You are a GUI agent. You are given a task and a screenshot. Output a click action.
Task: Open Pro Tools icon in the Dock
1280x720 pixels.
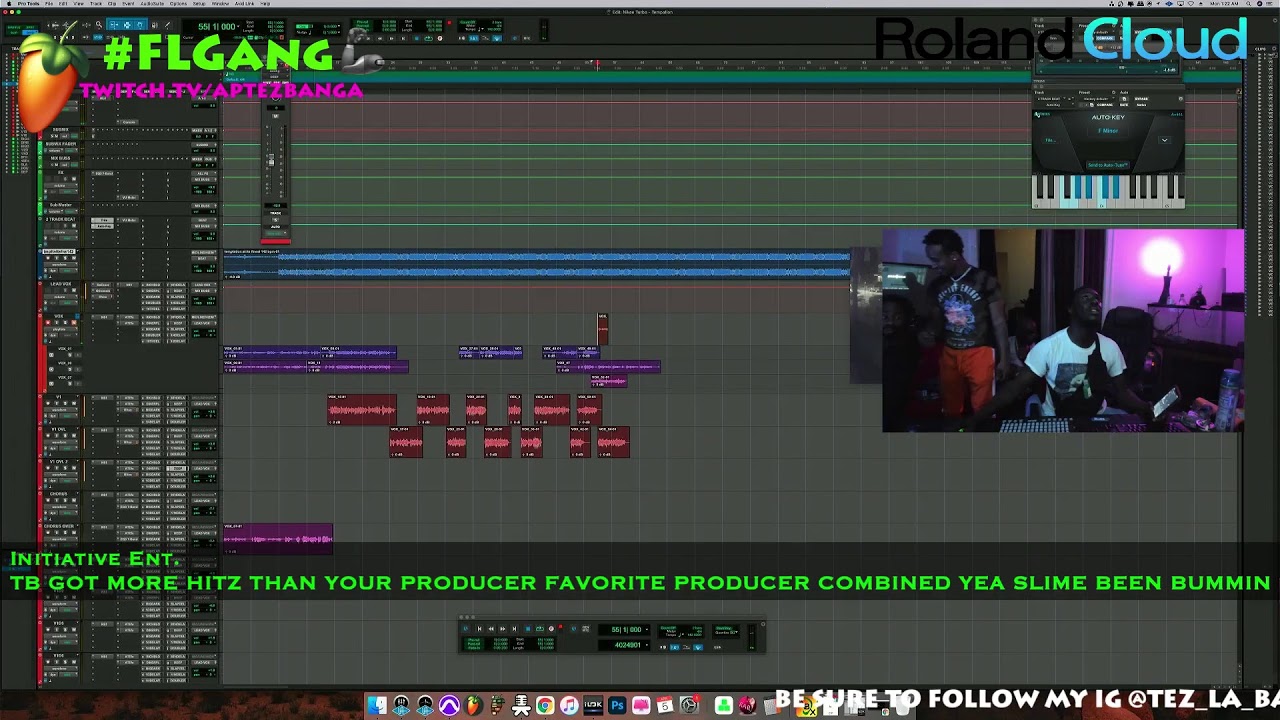tap(449, 706)
